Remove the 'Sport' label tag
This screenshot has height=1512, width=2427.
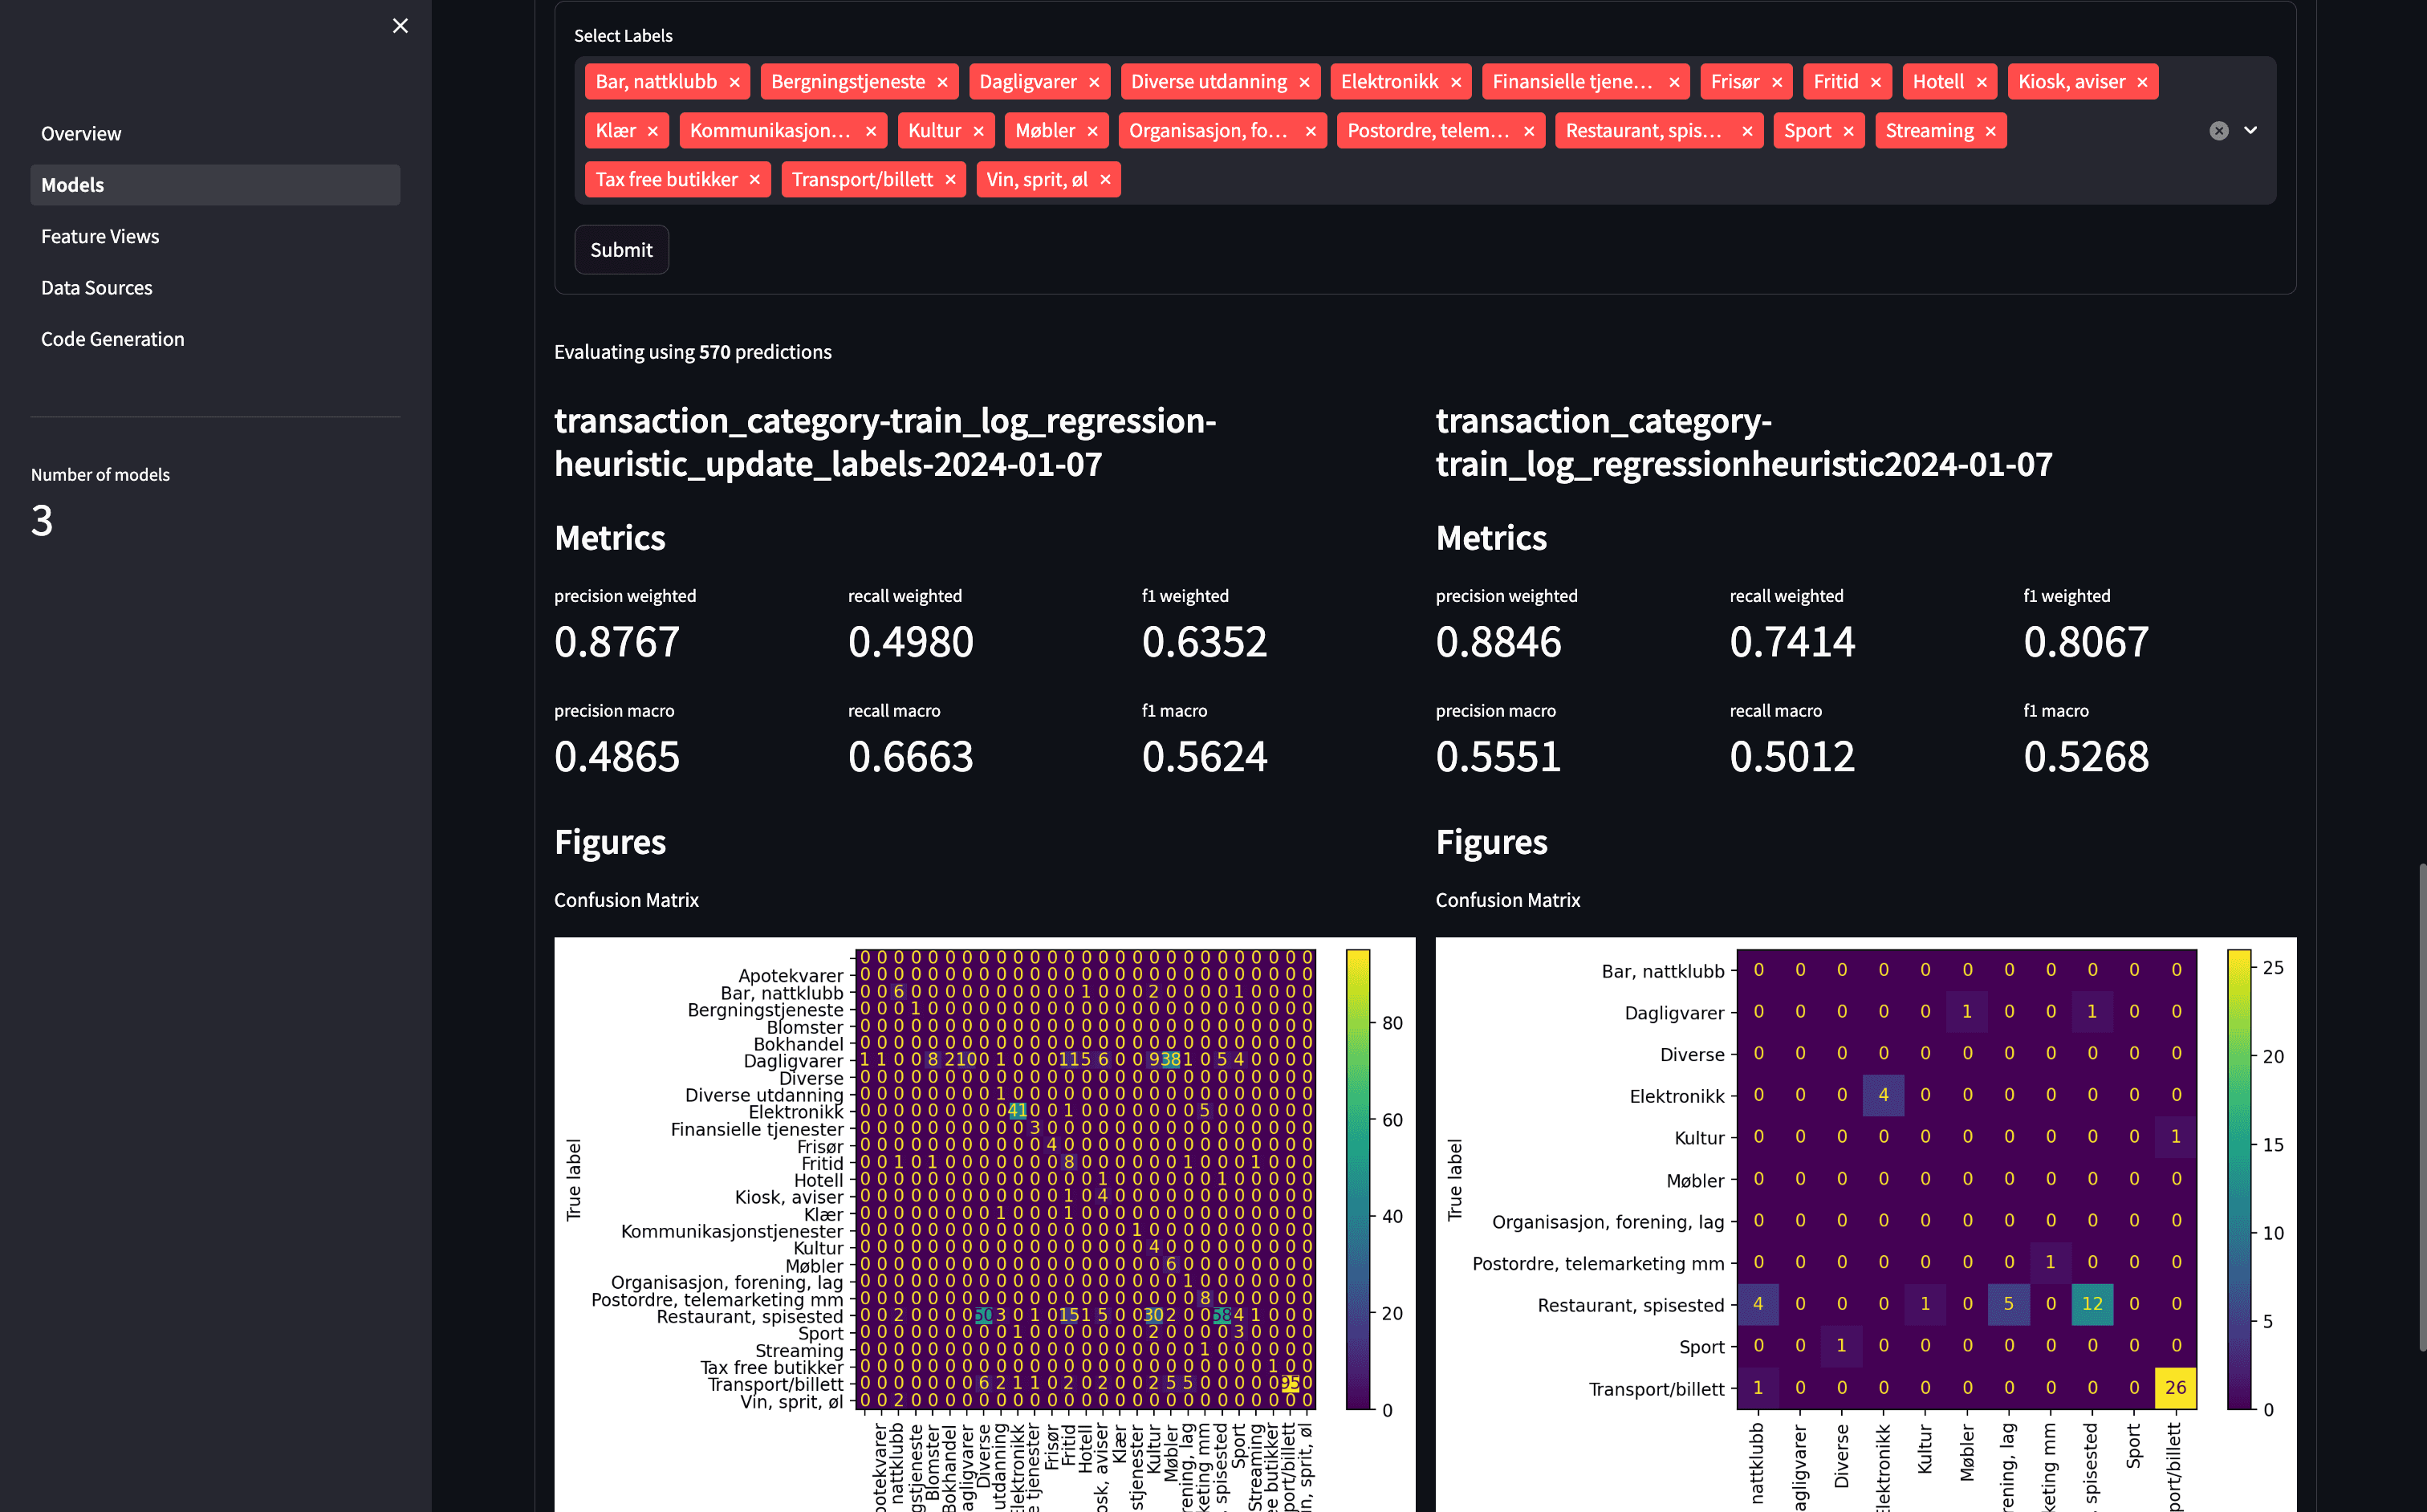point(1849,131)
